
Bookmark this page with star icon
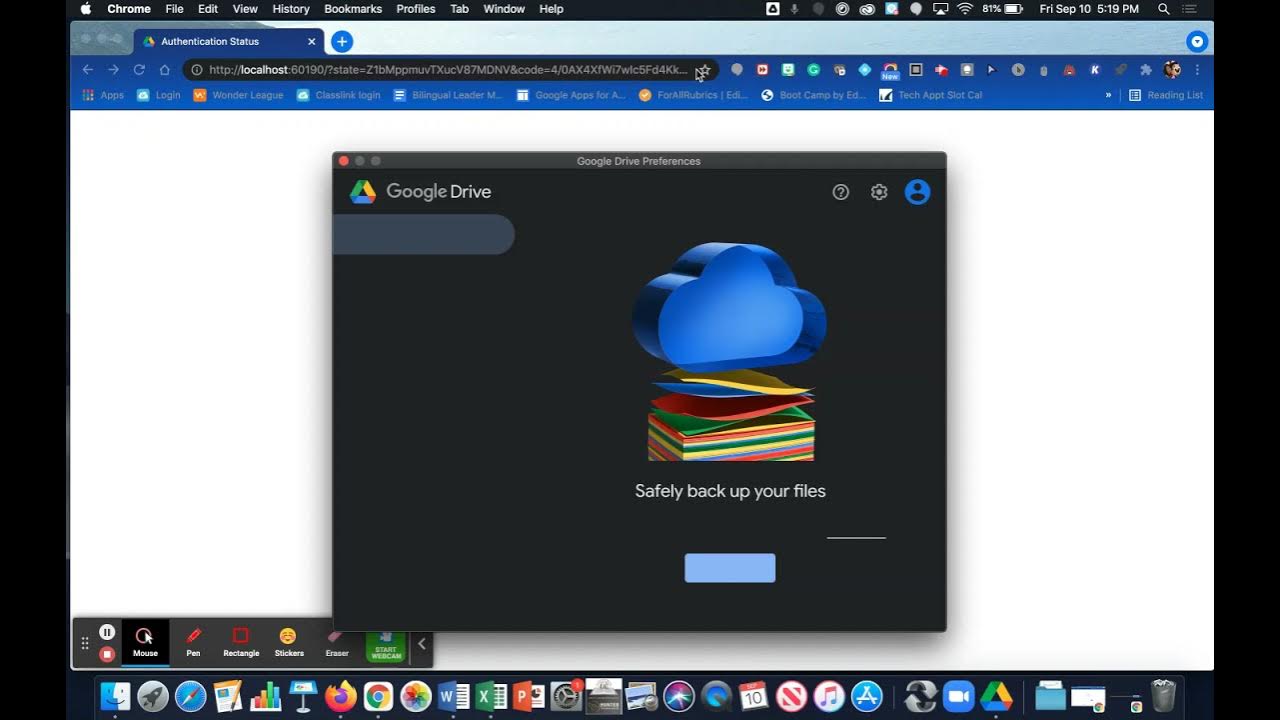704,70
